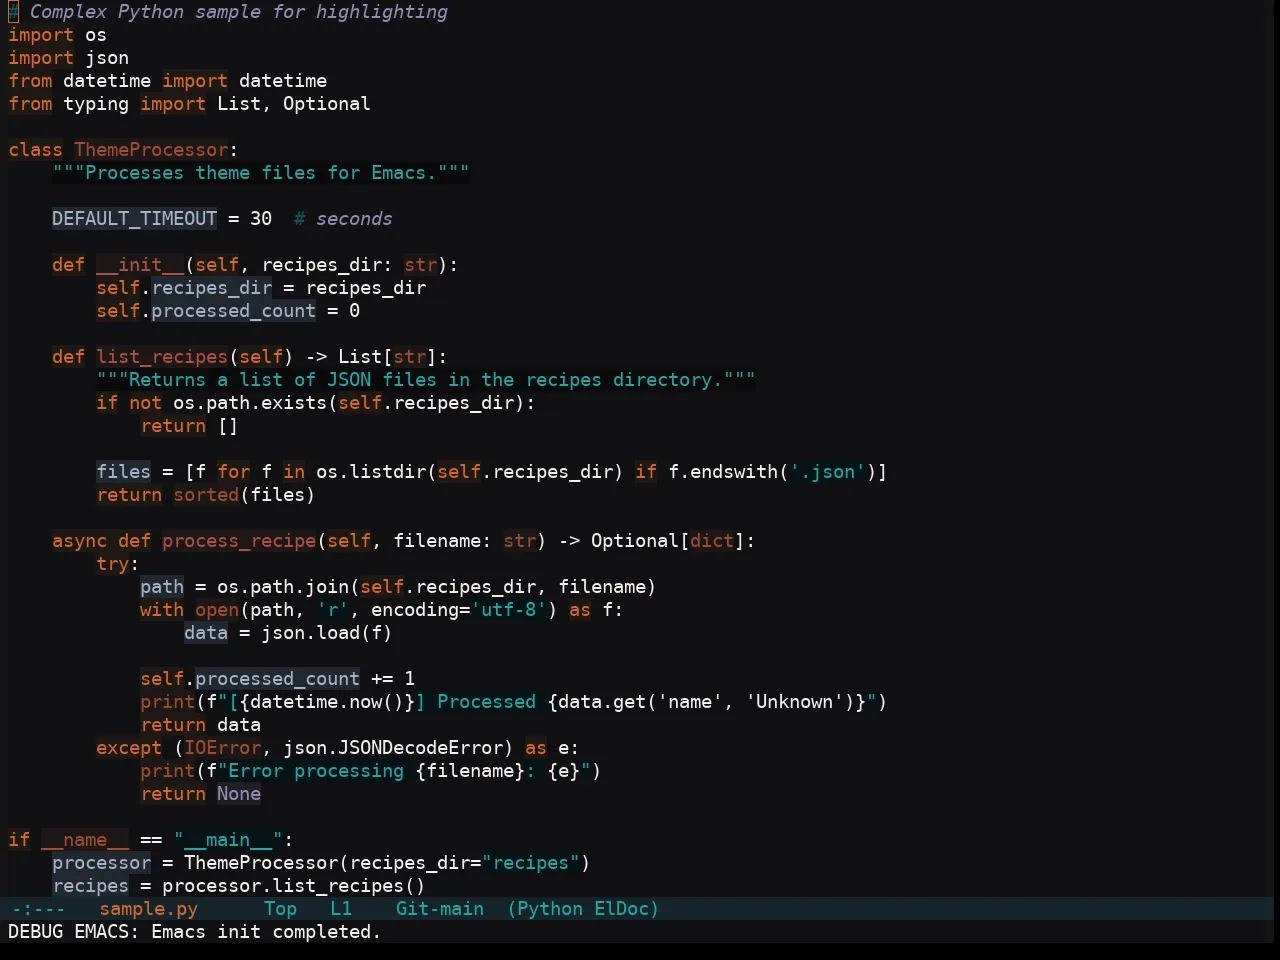1280x960 pixels.
Task: Click the process_recipe function name
Action: 239,541
